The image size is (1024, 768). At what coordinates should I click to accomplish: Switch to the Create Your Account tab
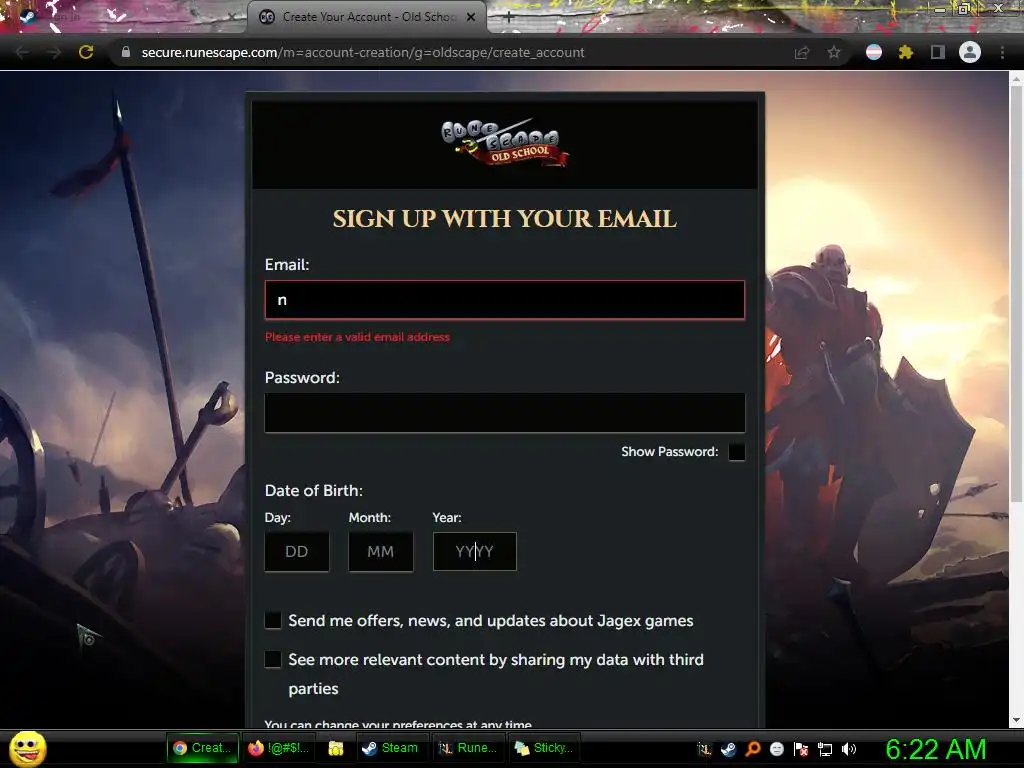pos(367,17)
